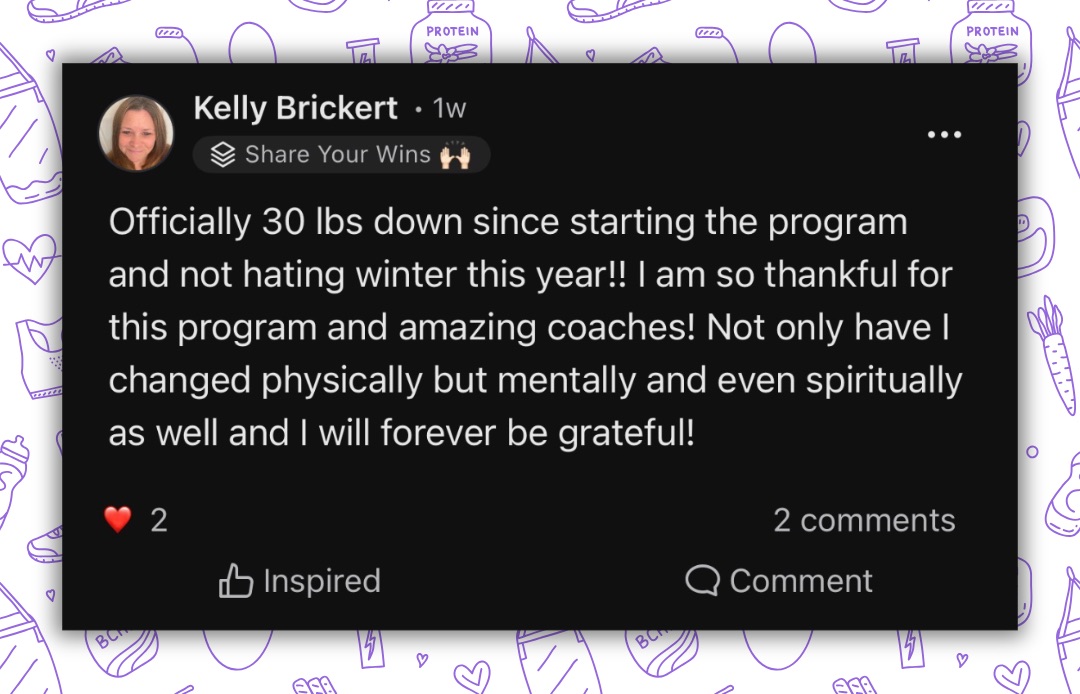The width and height of the screenshot is (1080, 694).
Task: Open the Share Your Wins space tag
Action: (x=338, y=155)
